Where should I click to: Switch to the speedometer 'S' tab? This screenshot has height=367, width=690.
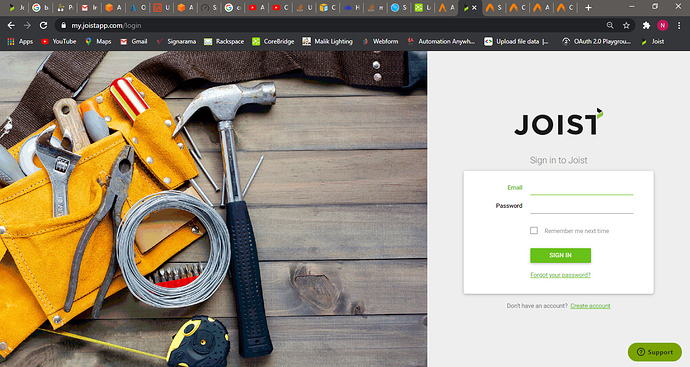(x=209, y=7)
